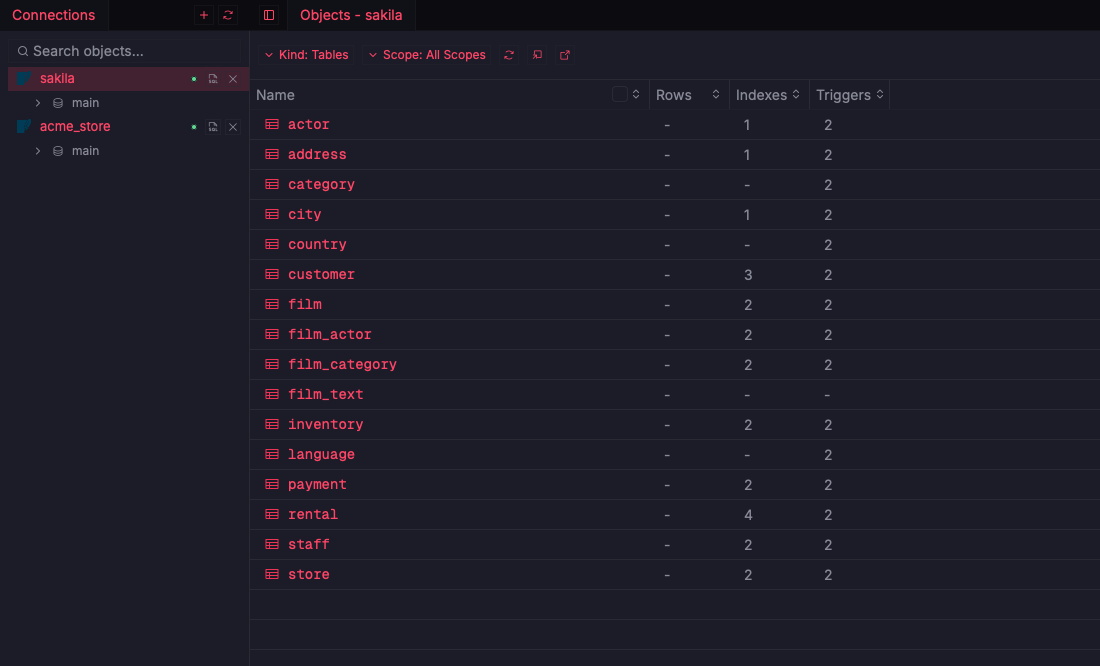1100x666 pixels.
Task: Select the sakila connection
Action: point(128,79)
